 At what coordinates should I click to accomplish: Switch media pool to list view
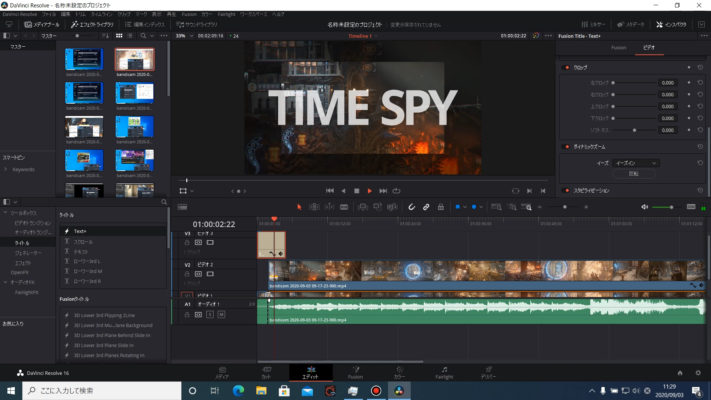point(130,36)
